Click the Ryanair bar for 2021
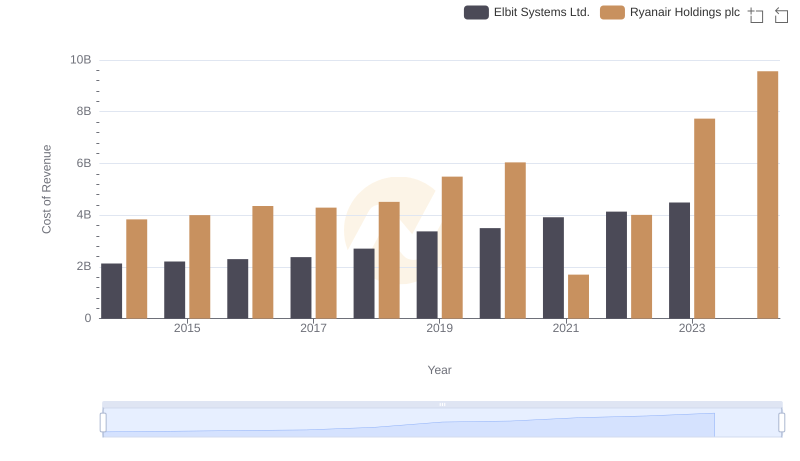This screenshot has width=800, height=461. (x=578, y=296)
